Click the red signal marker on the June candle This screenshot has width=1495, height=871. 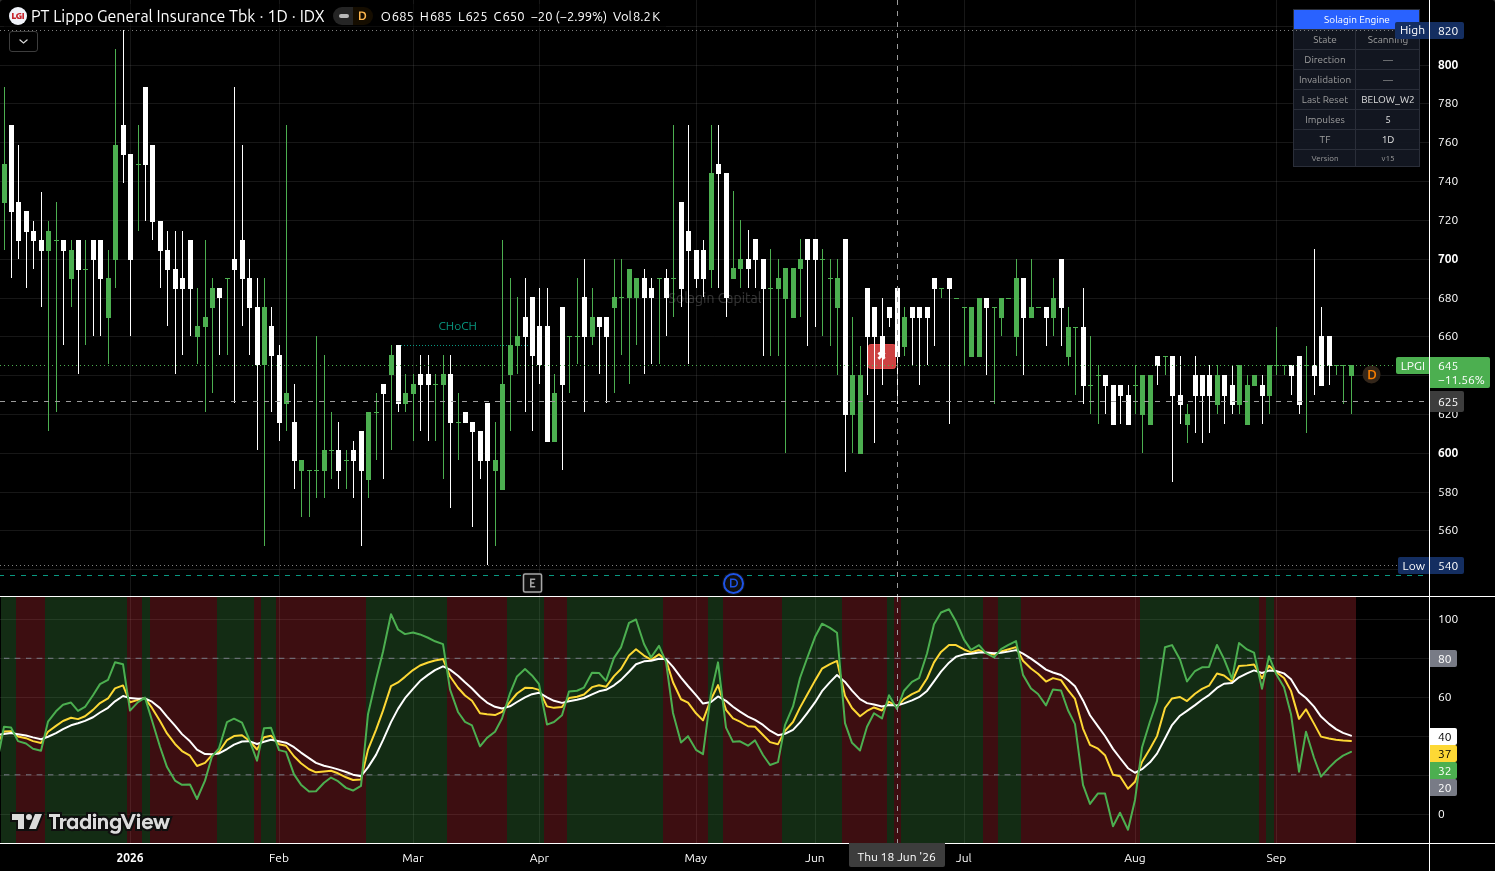(881, 355)
